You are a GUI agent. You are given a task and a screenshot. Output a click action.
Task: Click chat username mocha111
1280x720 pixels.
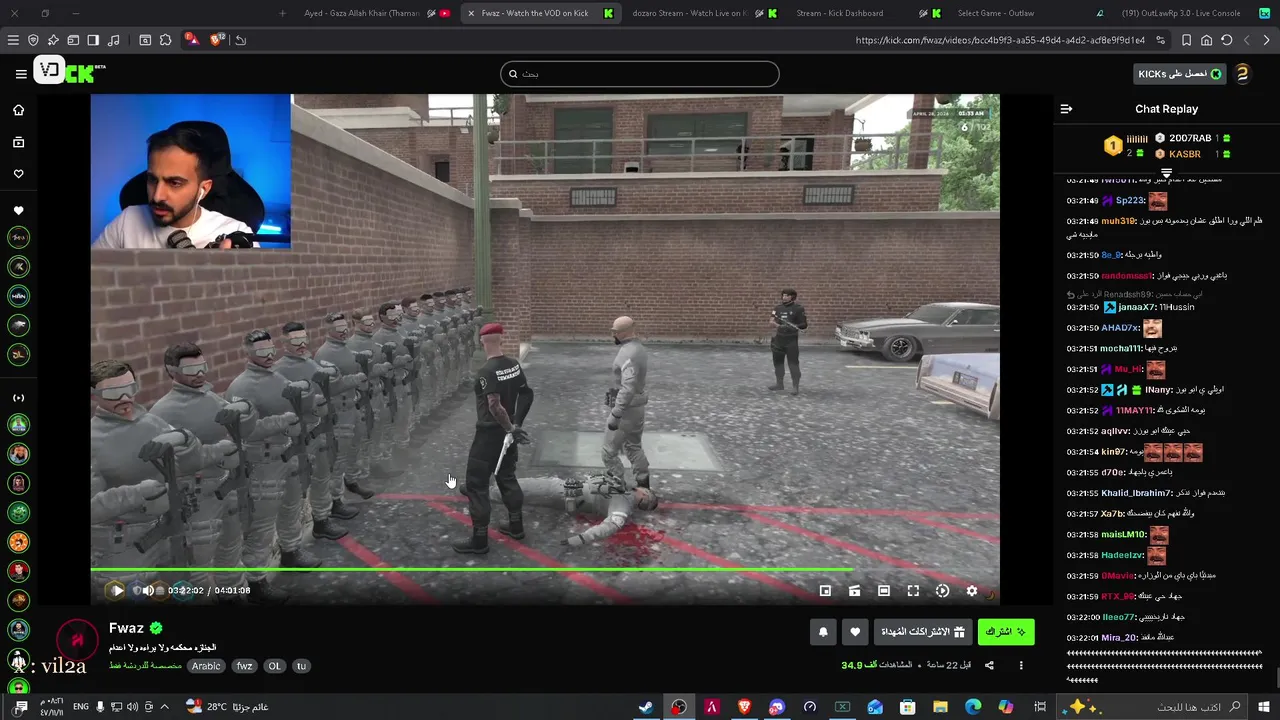coord(1121,348)
